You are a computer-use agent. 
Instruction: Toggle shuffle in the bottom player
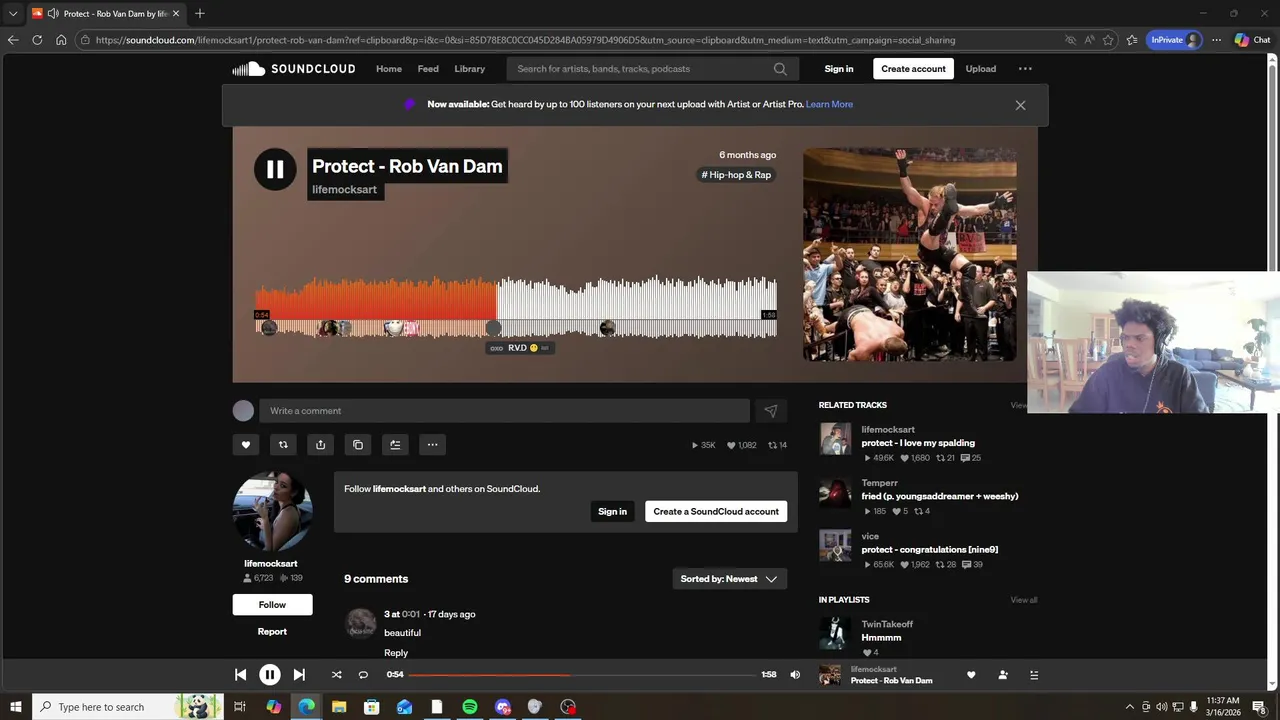tap(336, 675)
